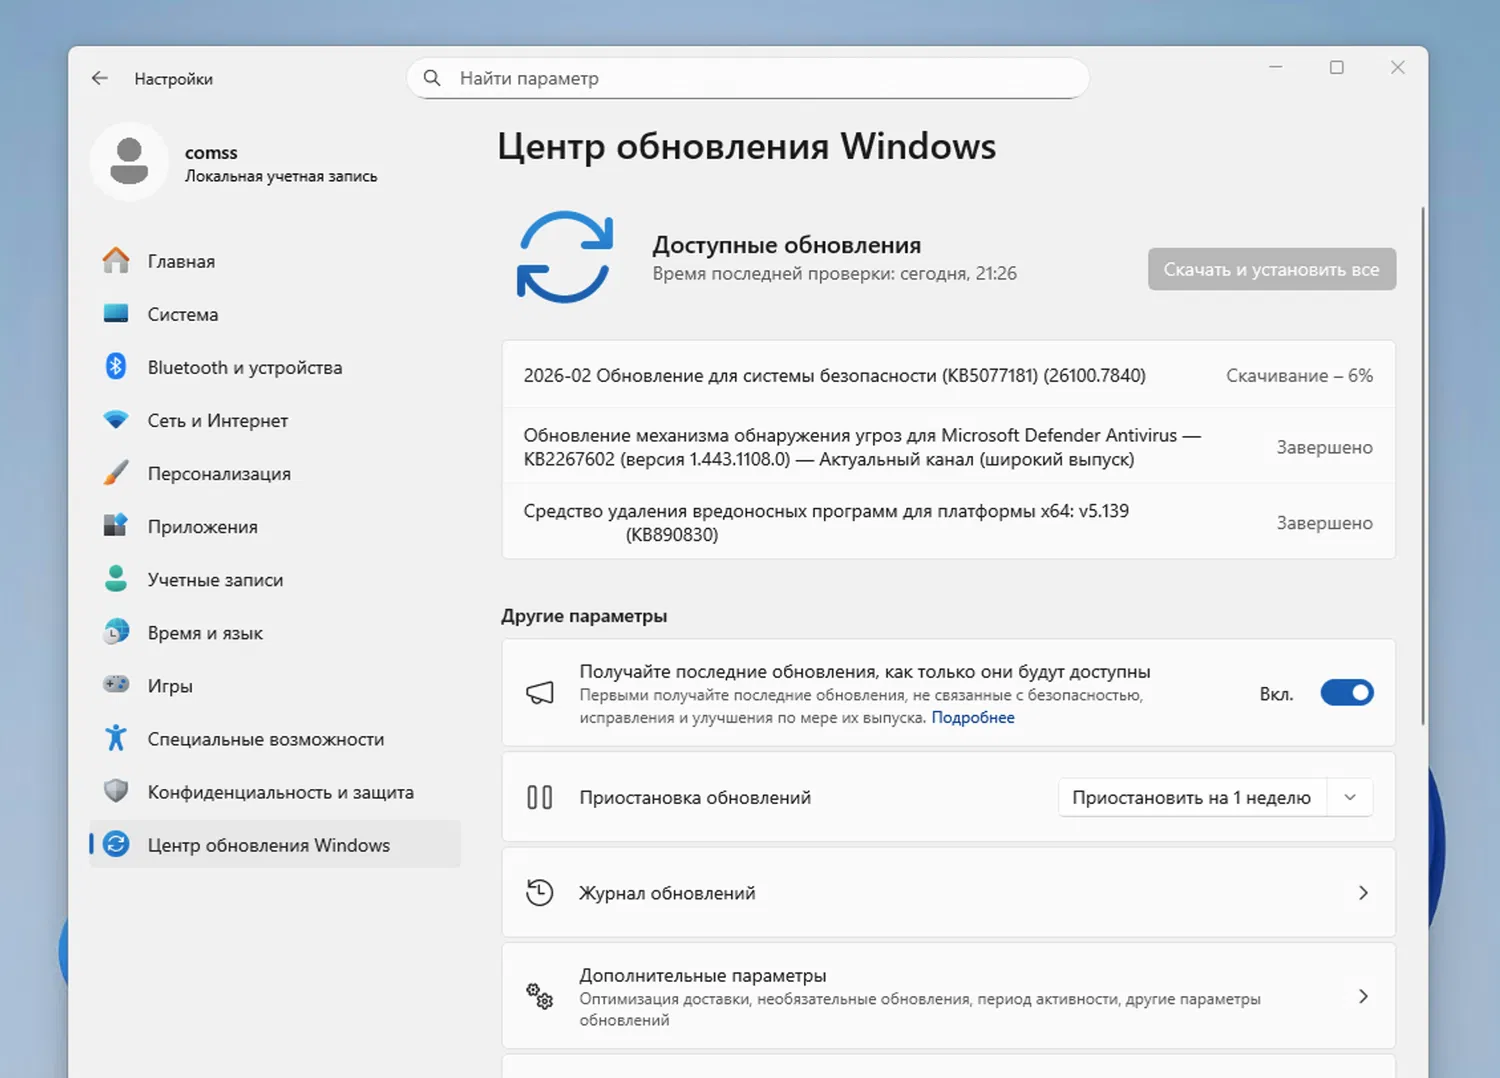Image resolution: width=1500 pixels, height=1078 pixels.
Task: Click the Специальные возможности accessibility icon
Action: 116,738
